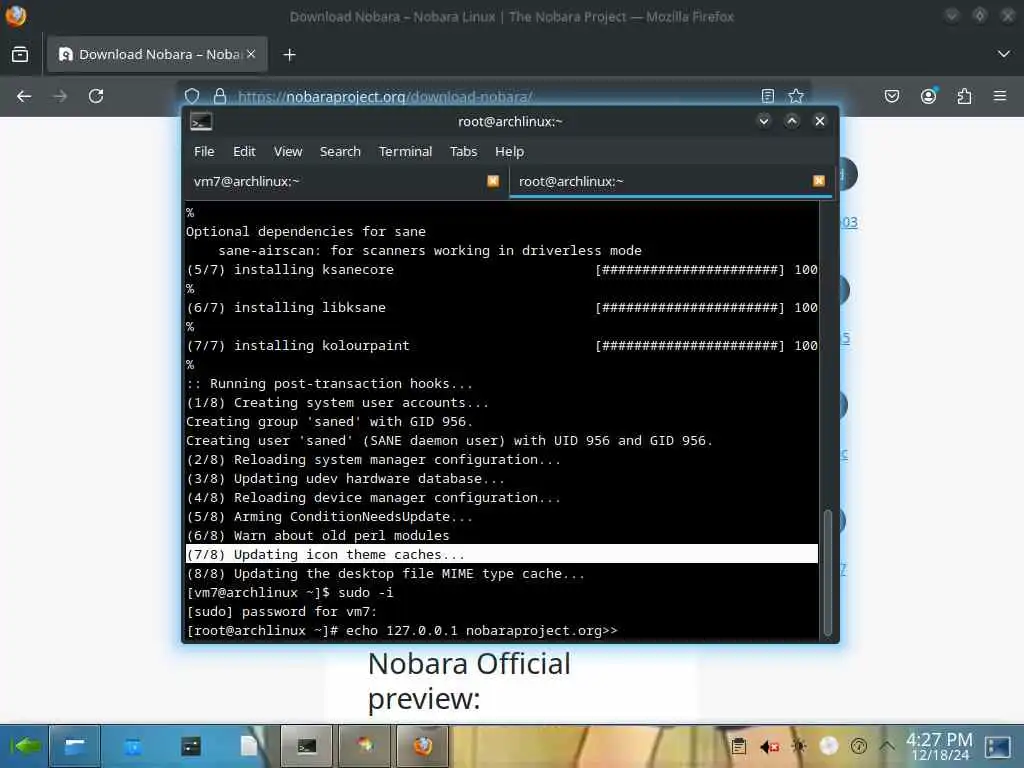Open the Firefox extensions puzzle icon
Screen dimensions: 1024x768
tap(964, 97)
